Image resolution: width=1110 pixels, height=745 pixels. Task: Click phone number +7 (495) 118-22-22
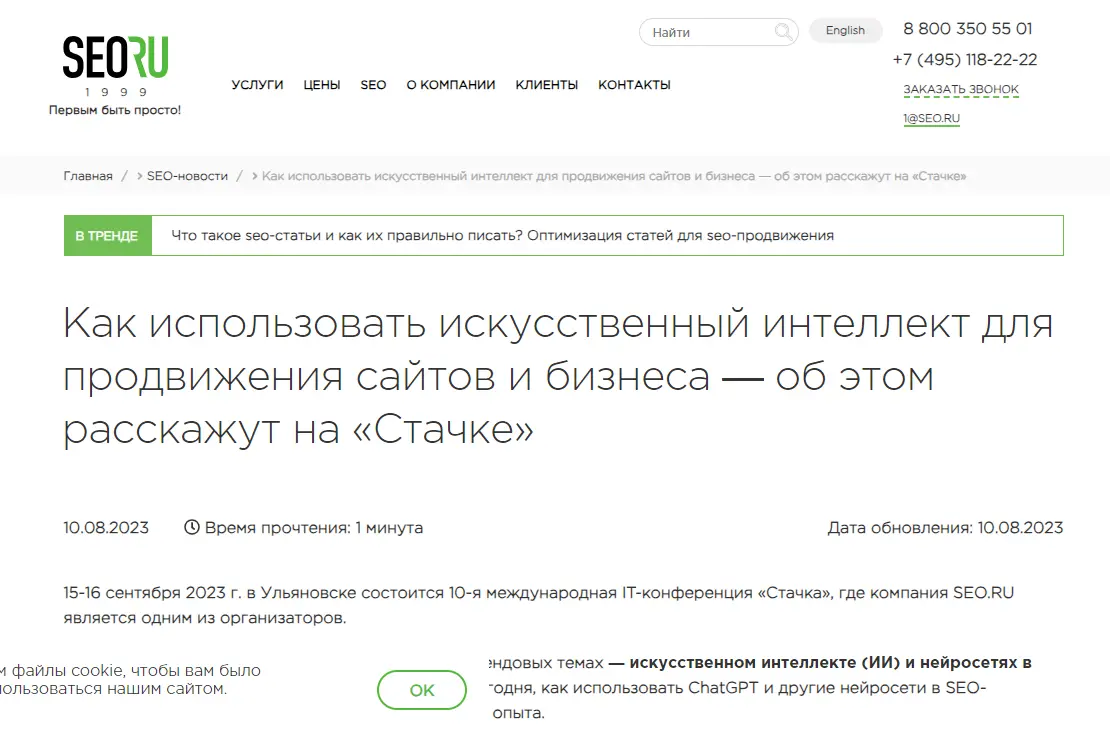(965, 59)
